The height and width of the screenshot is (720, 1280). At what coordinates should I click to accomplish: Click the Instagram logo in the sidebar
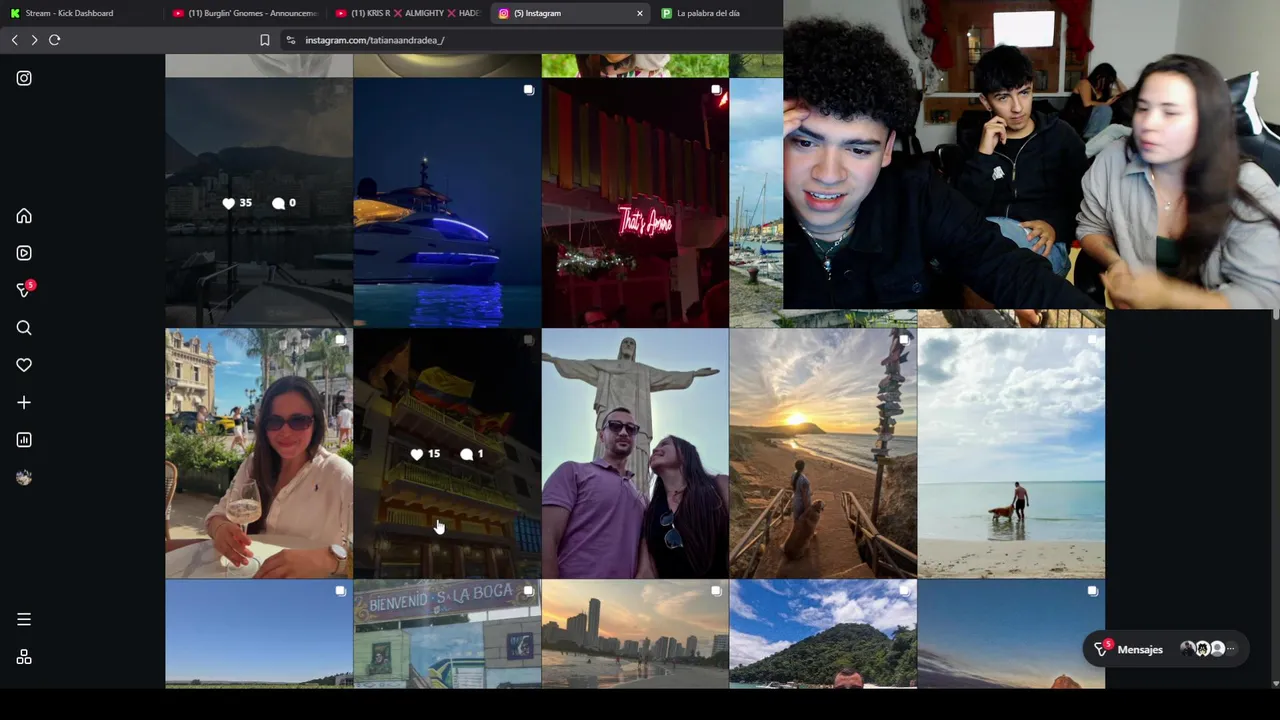[24, 78]
